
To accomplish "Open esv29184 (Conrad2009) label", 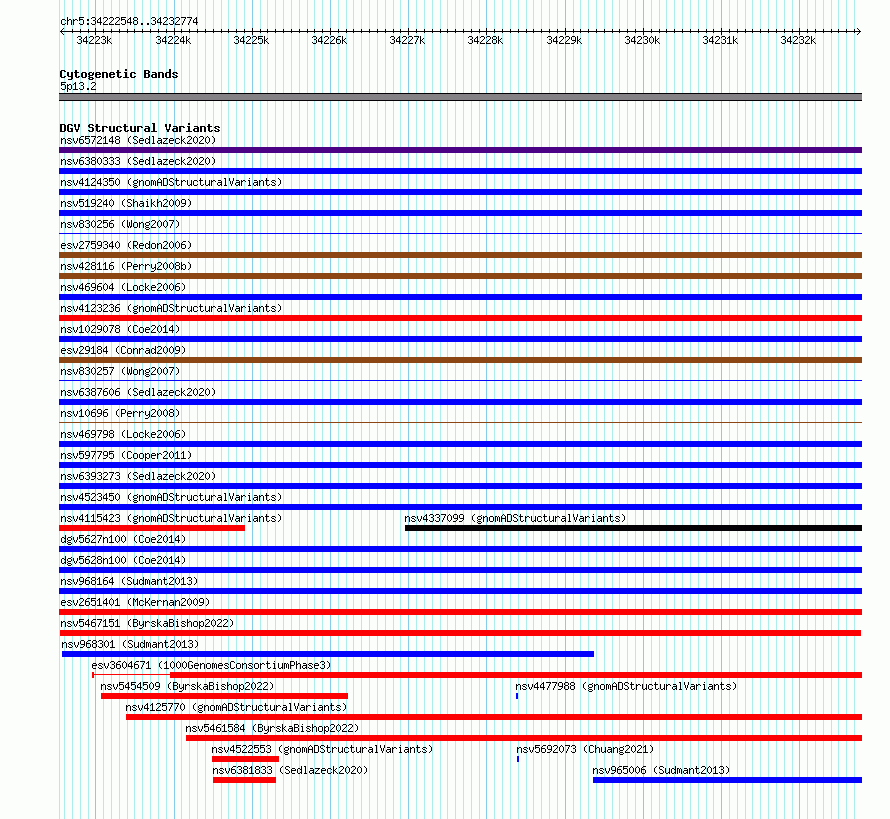I will (x=123, y=350).
